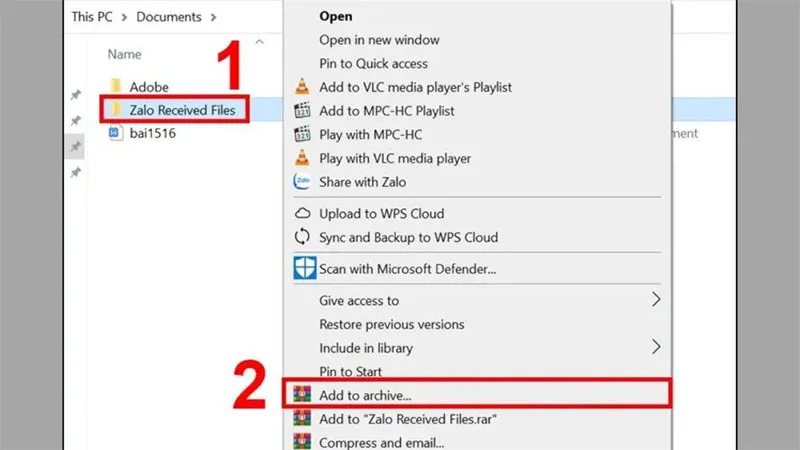This screenshot has height=450, width=800.
Task: Select Restore previous versions
Action: [x=392, y=324]
